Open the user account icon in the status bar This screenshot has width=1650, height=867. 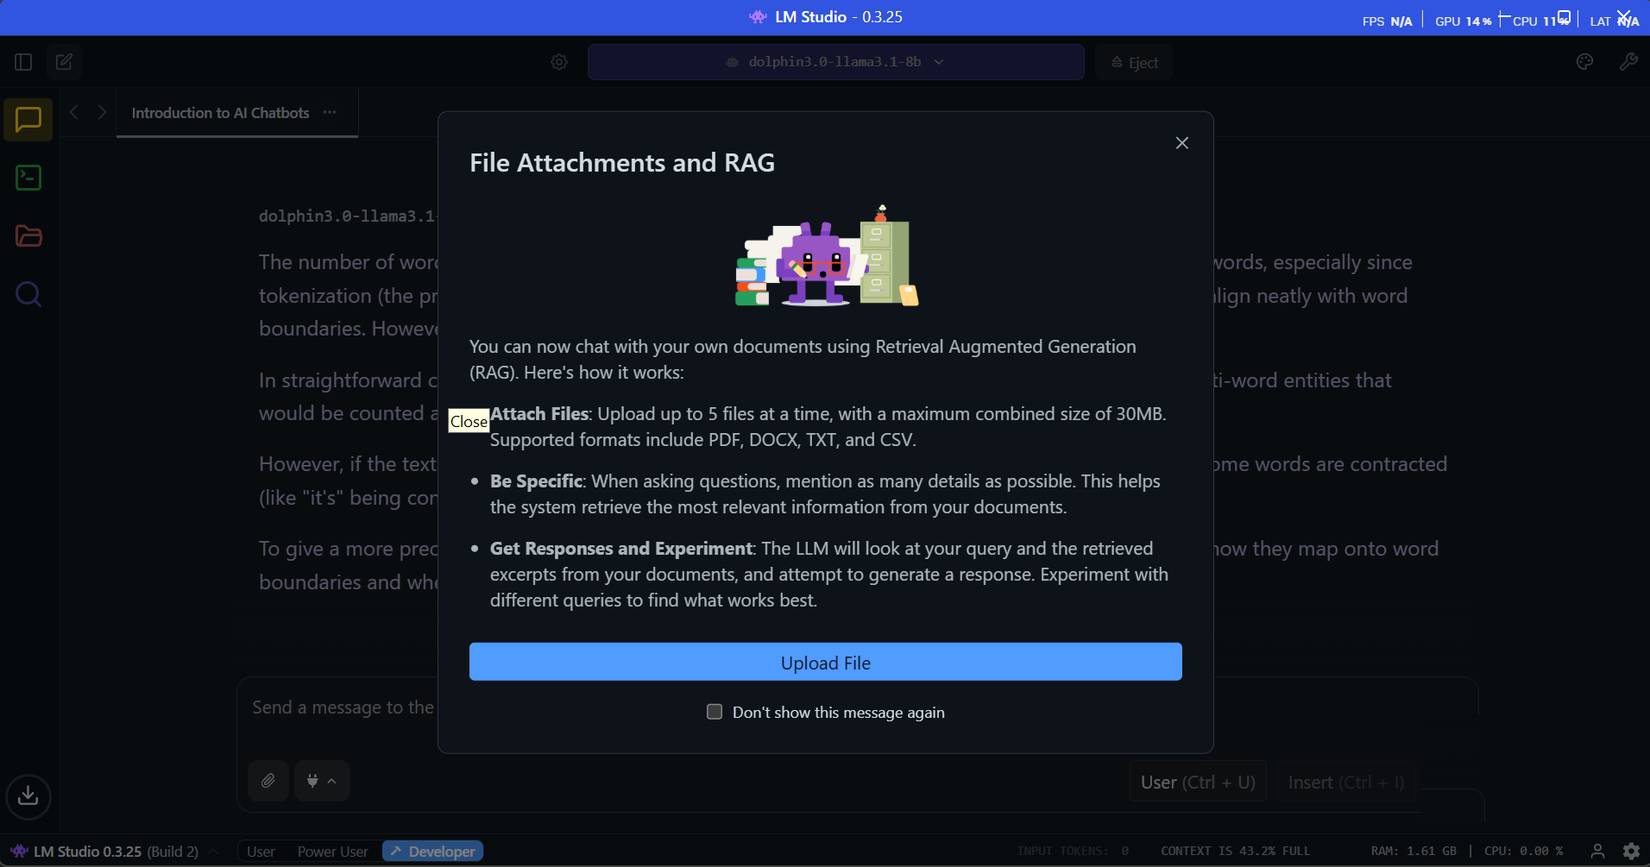point(1597,851)
